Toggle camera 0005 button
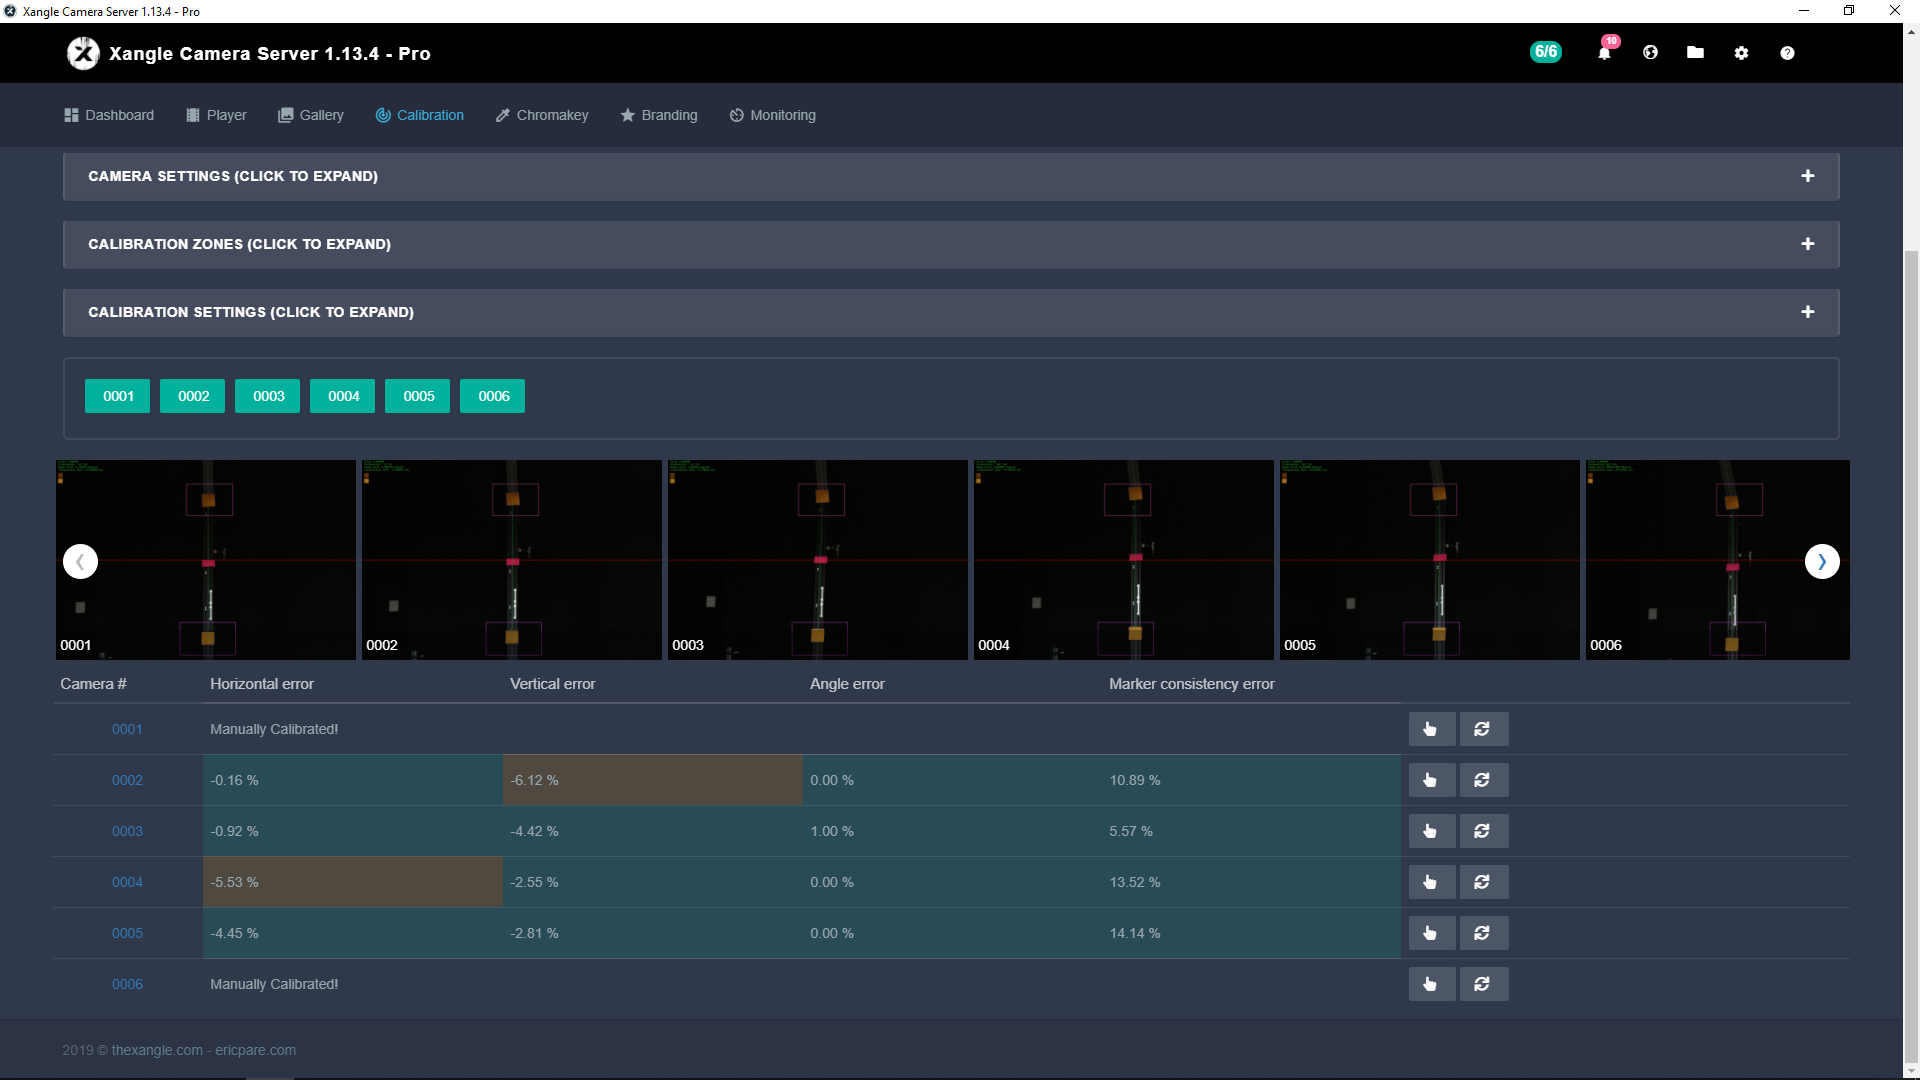The image size is (1920, 1080). 418,396
